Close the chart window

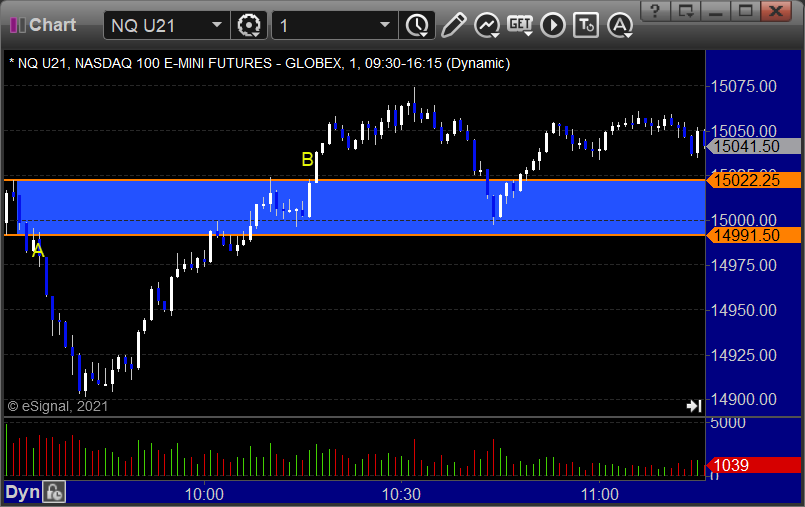coord(776,10)
